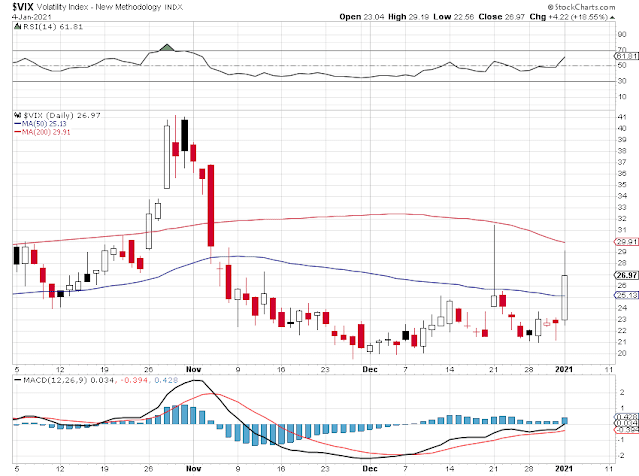Click the blue MA(50) 25.13 legend entry

(40, 123)
